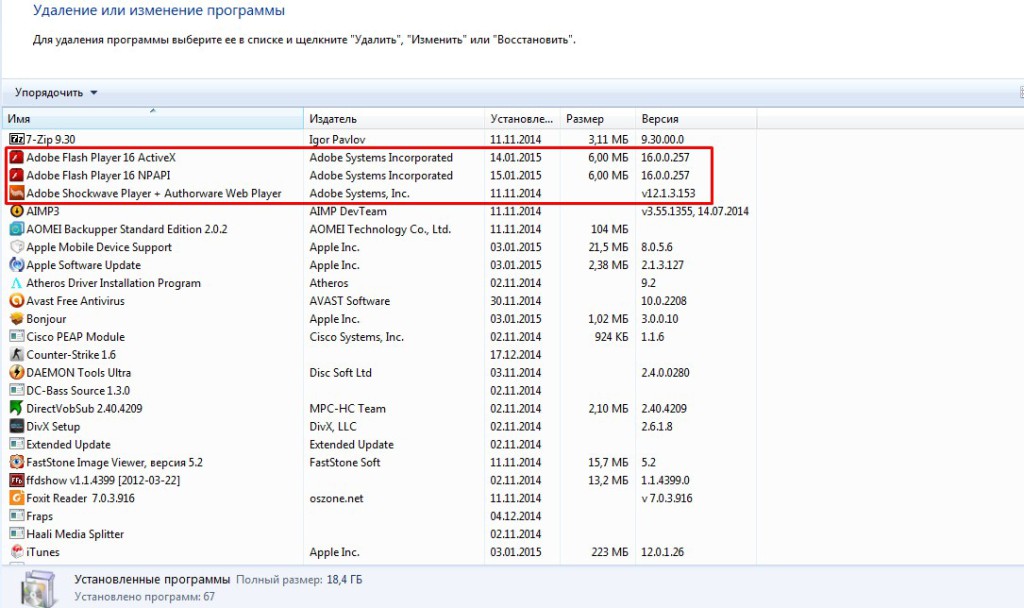This screenshot has width=1024, height=608.
Task: Click the Foxit Reader icon
Action: point(16,497)
